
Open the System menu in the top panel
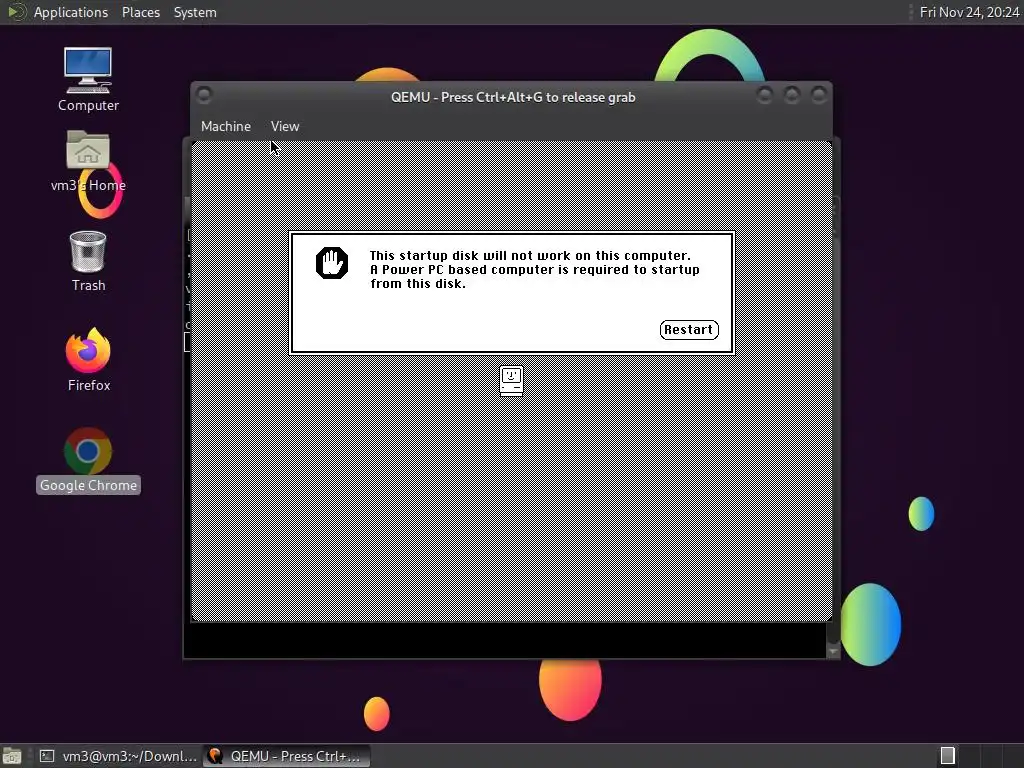(195, 12)
